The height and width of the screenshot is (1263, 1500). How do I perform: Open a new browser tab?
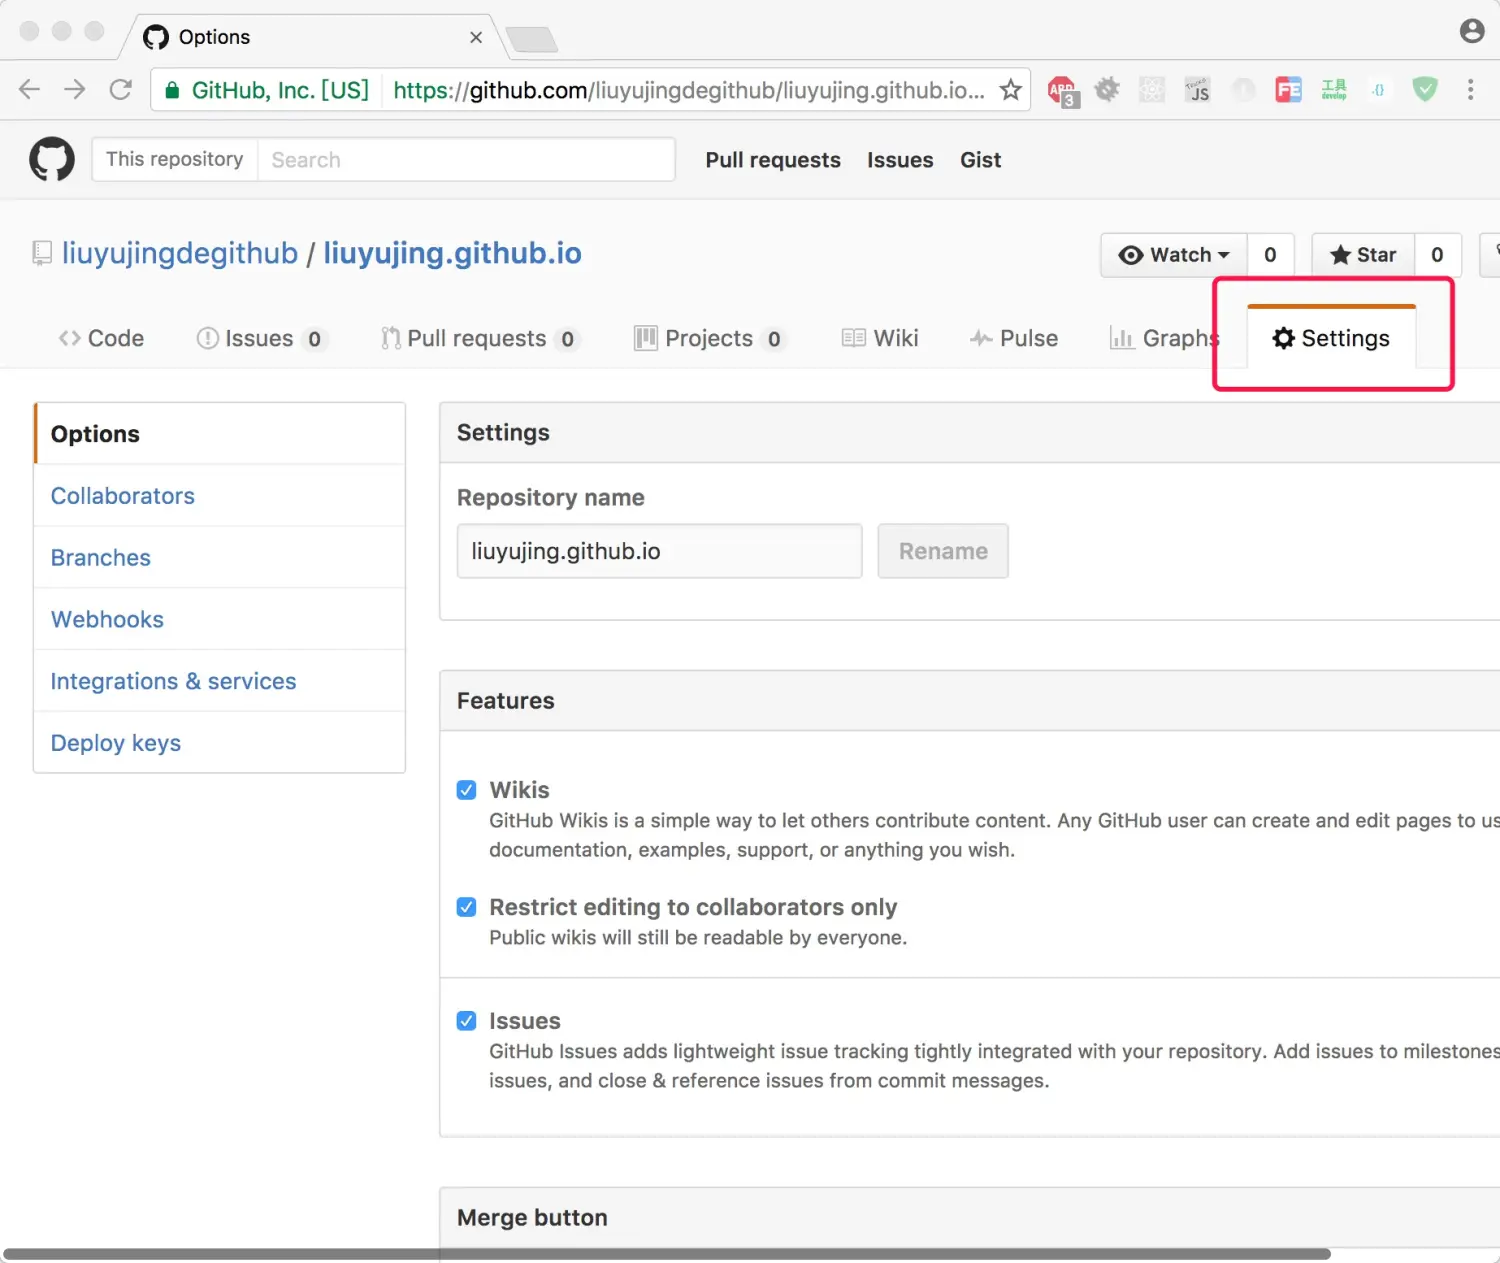[x=531, y=39]
